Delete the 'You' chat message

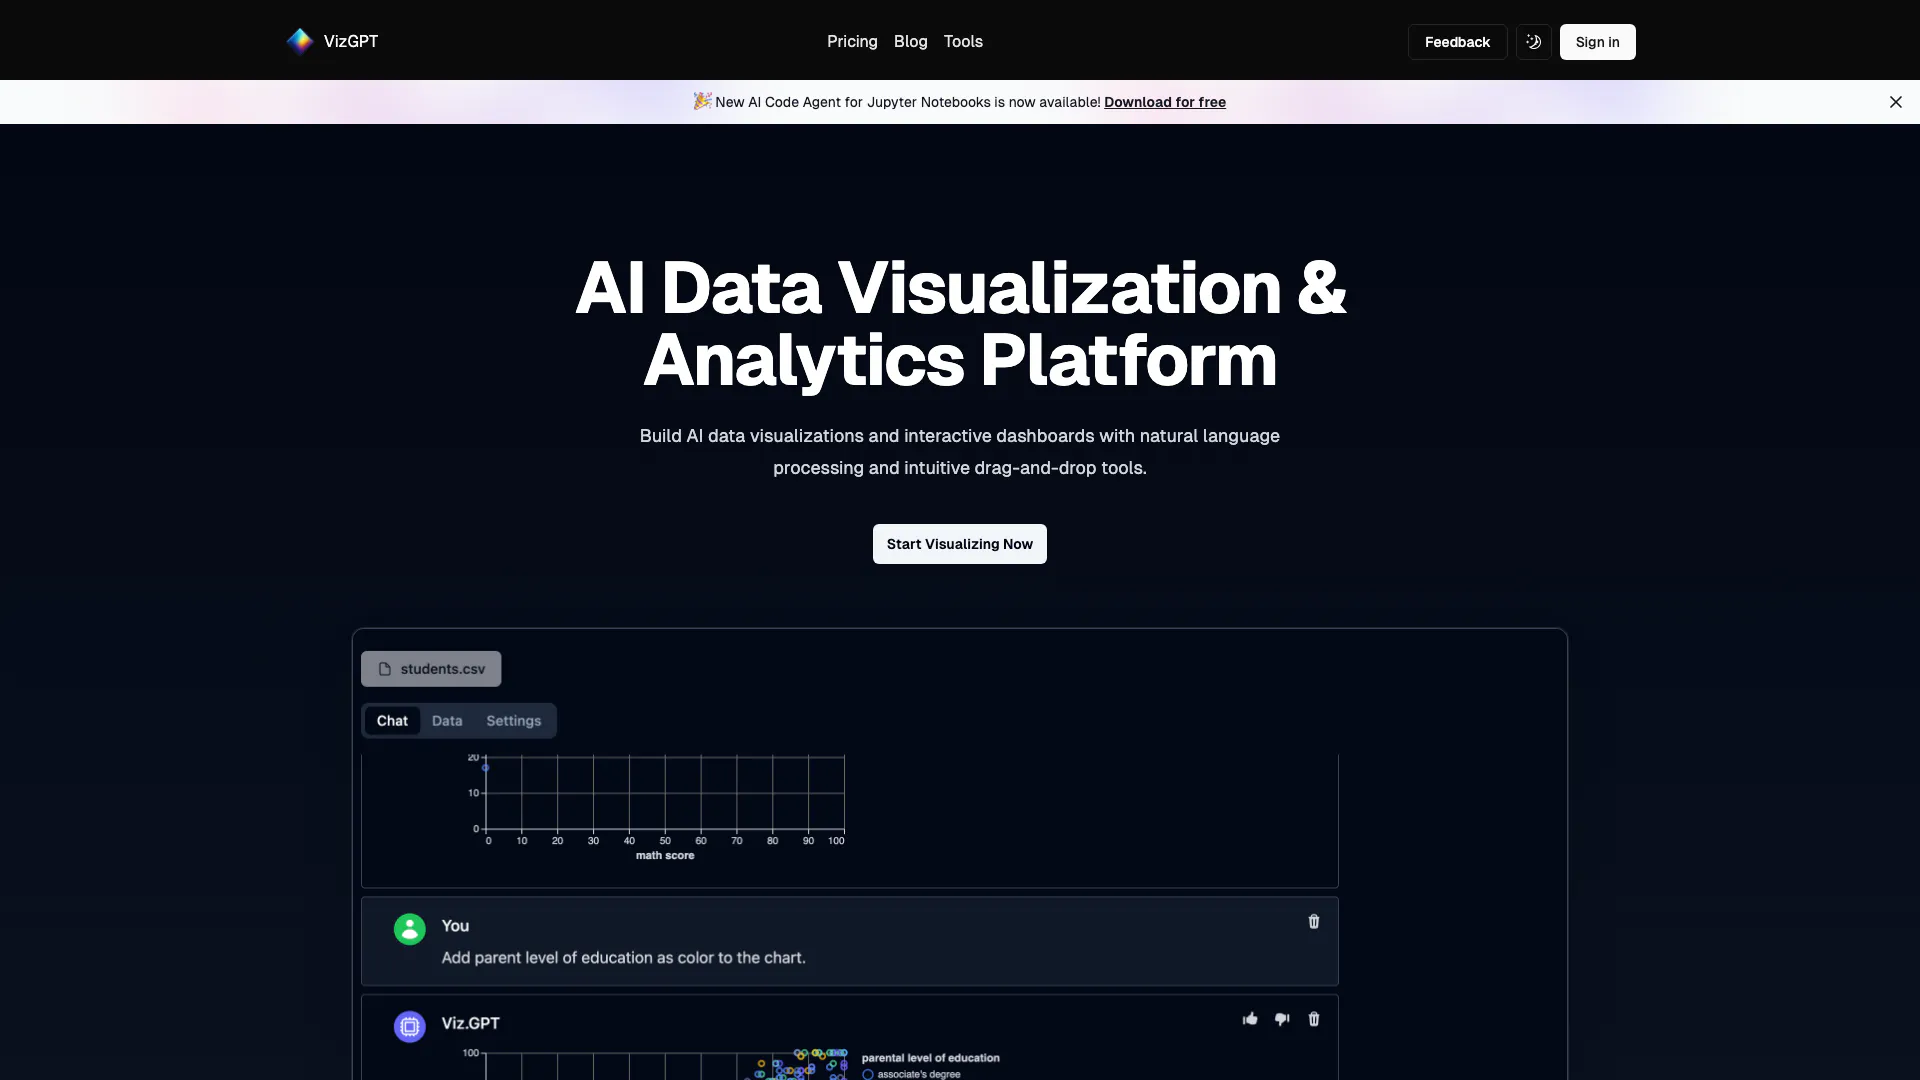point(1314,922)
